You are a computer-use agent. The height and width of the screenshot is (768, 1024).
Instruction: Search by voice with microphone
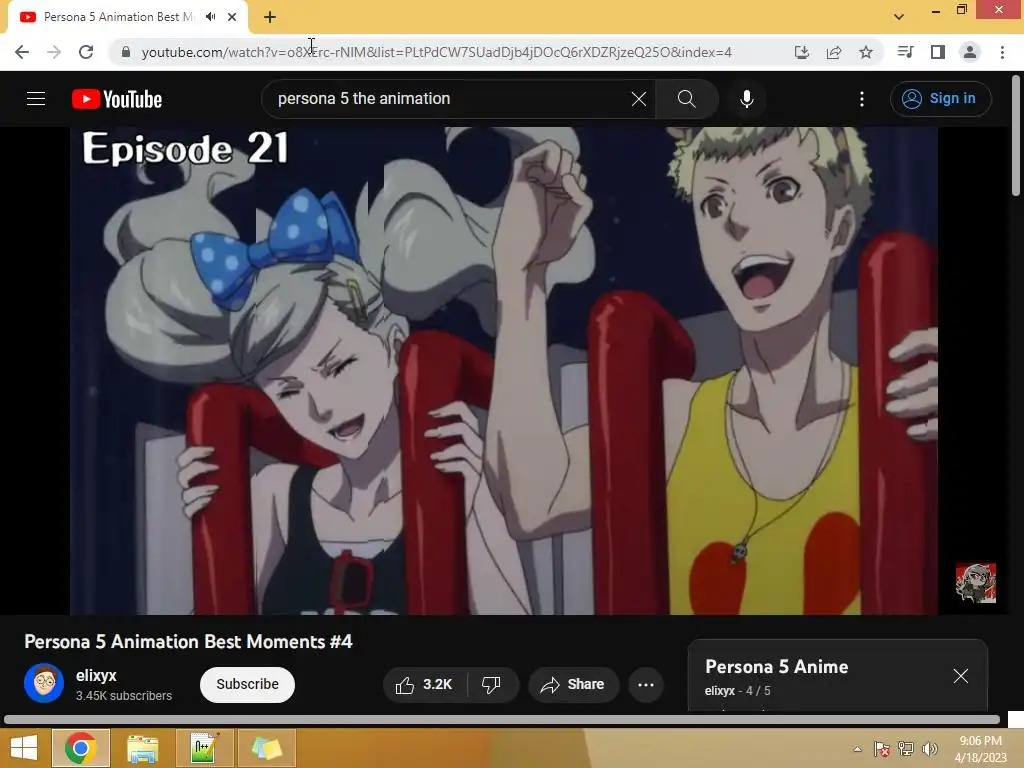pyautogui.click(x=746, y=99)
